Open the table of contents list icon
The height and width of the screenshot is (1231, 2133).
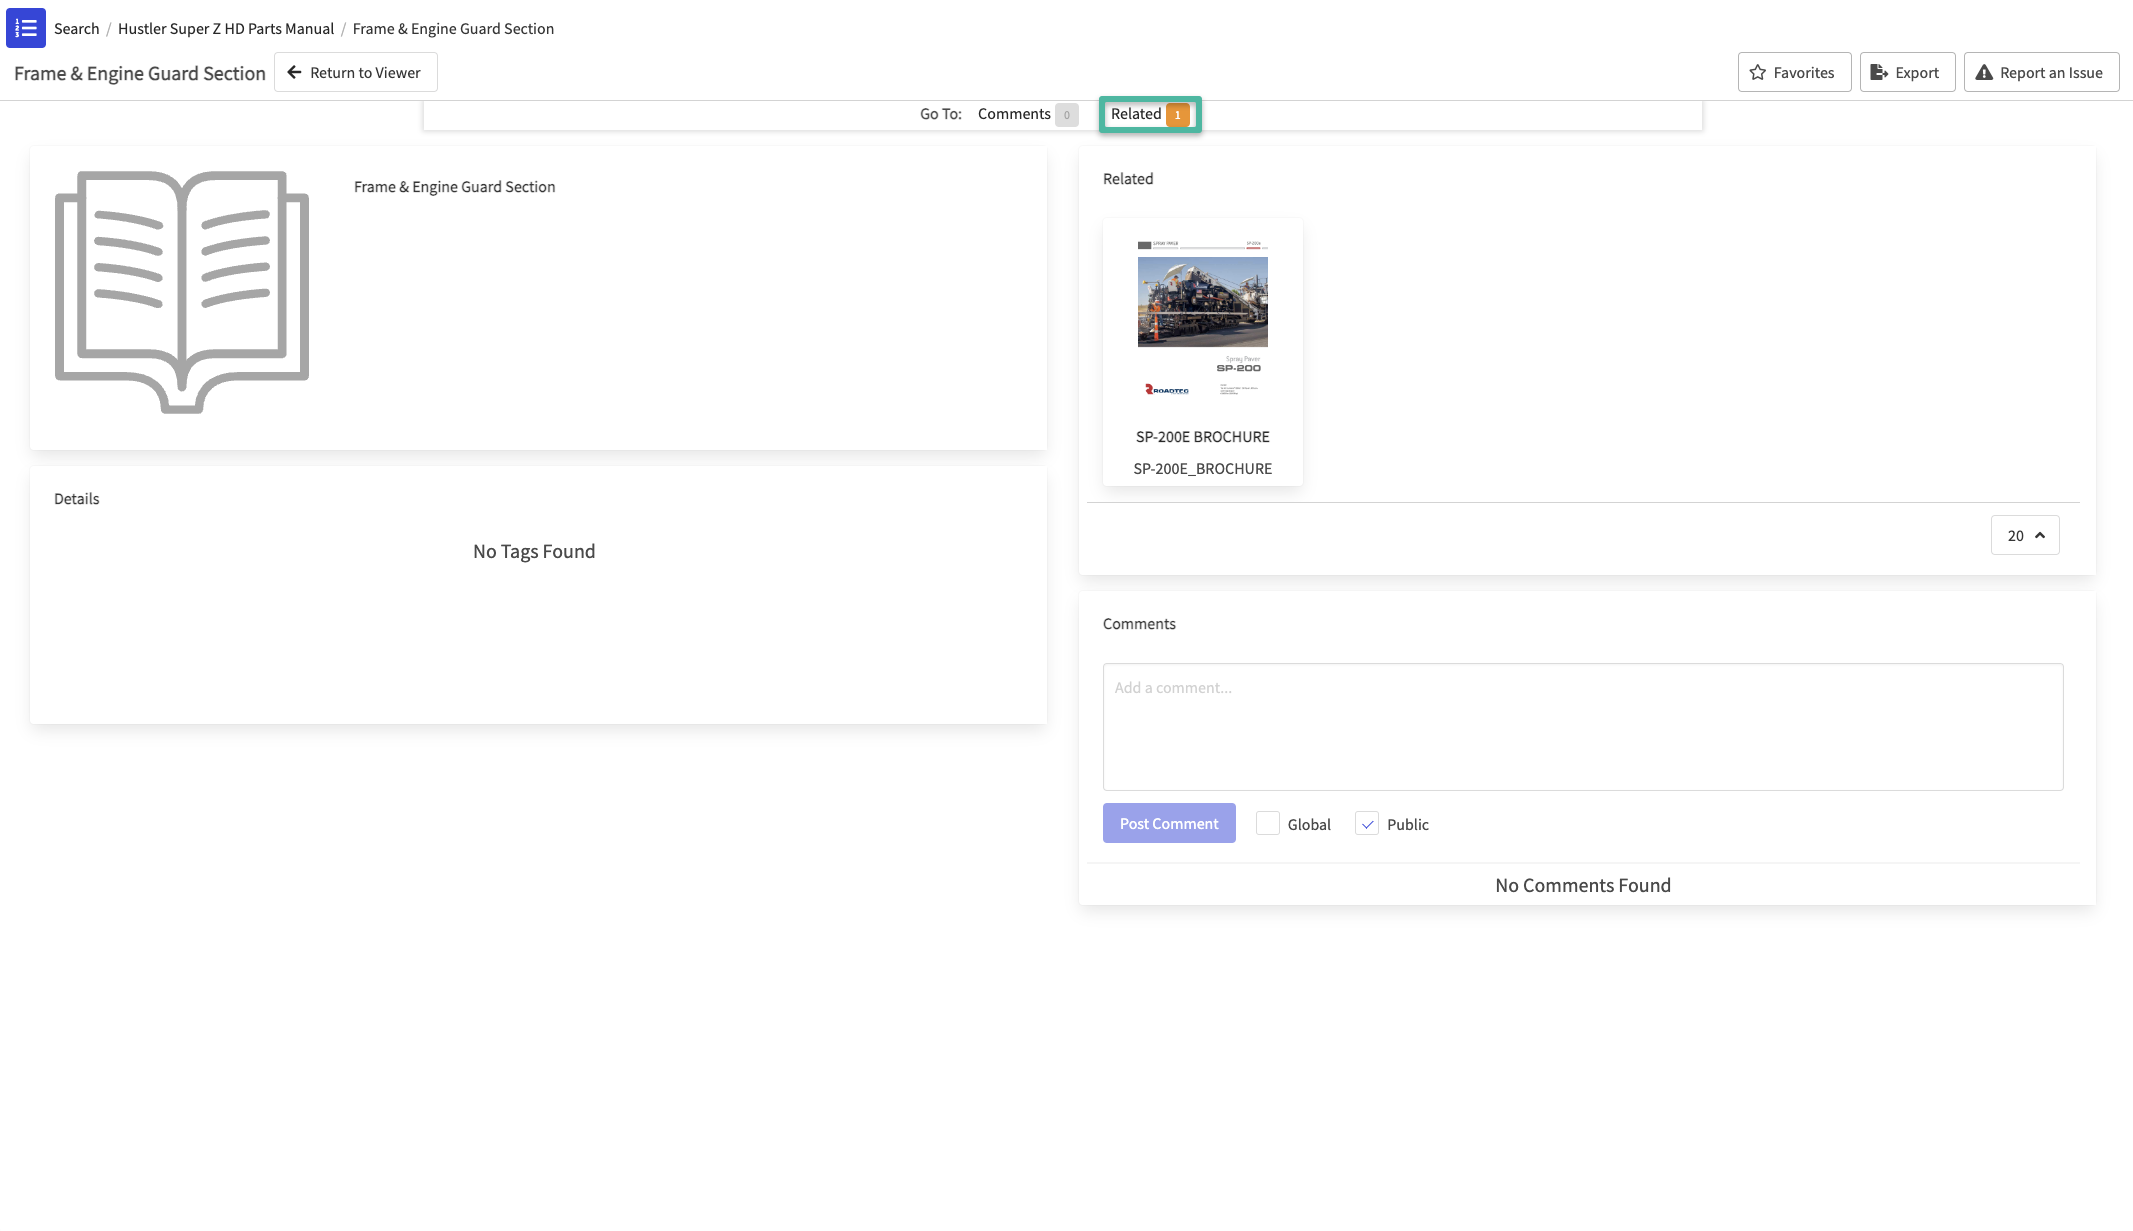pos(26,28)
